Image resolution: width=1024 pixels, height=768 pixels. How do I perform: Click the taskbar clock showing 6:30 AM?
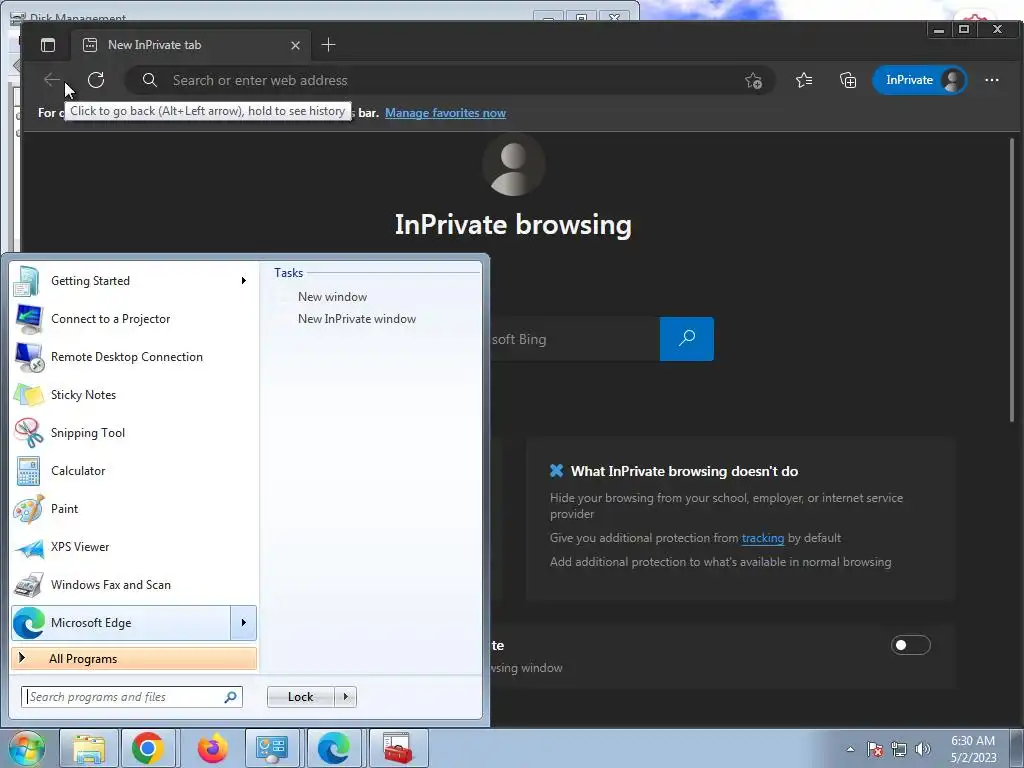click(973, 749)
